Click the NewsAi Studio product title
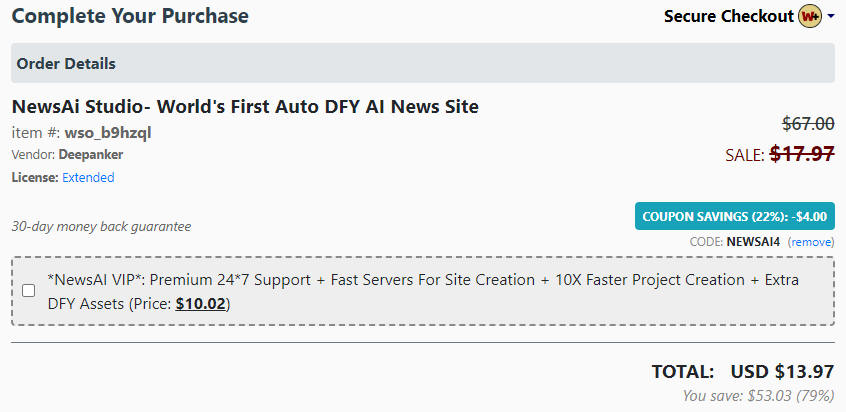 pyautogui.click(x=245, y=107)
